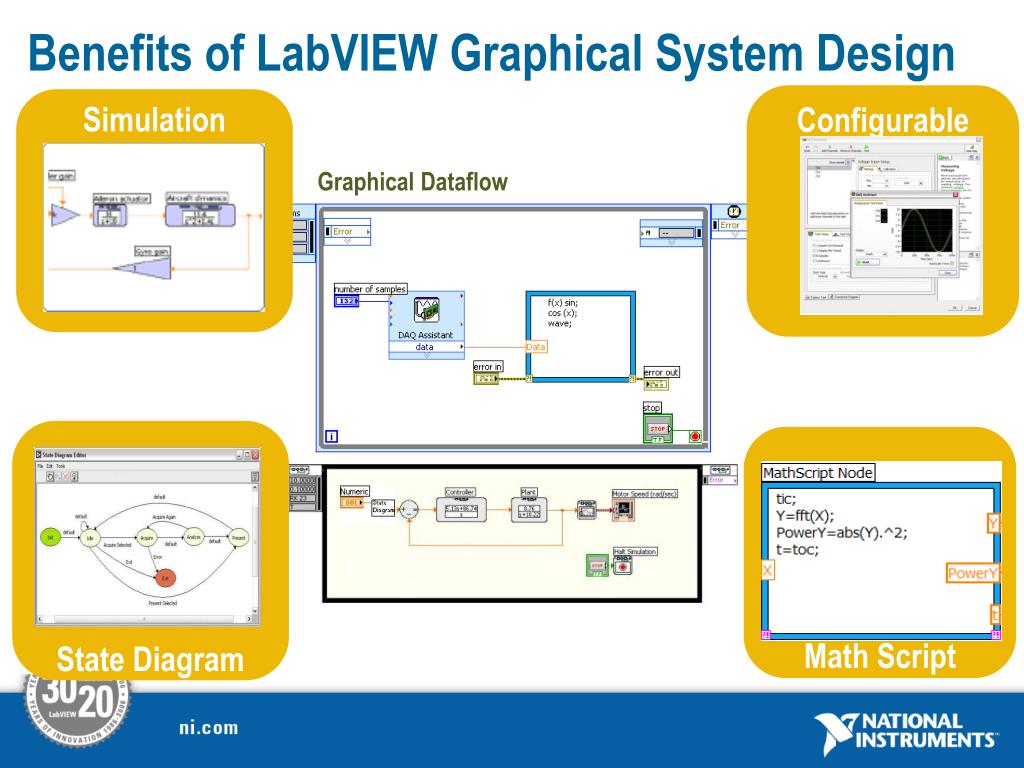Click the summing junction in control loop
1024x768 pixels.
(x=409, y=509)
